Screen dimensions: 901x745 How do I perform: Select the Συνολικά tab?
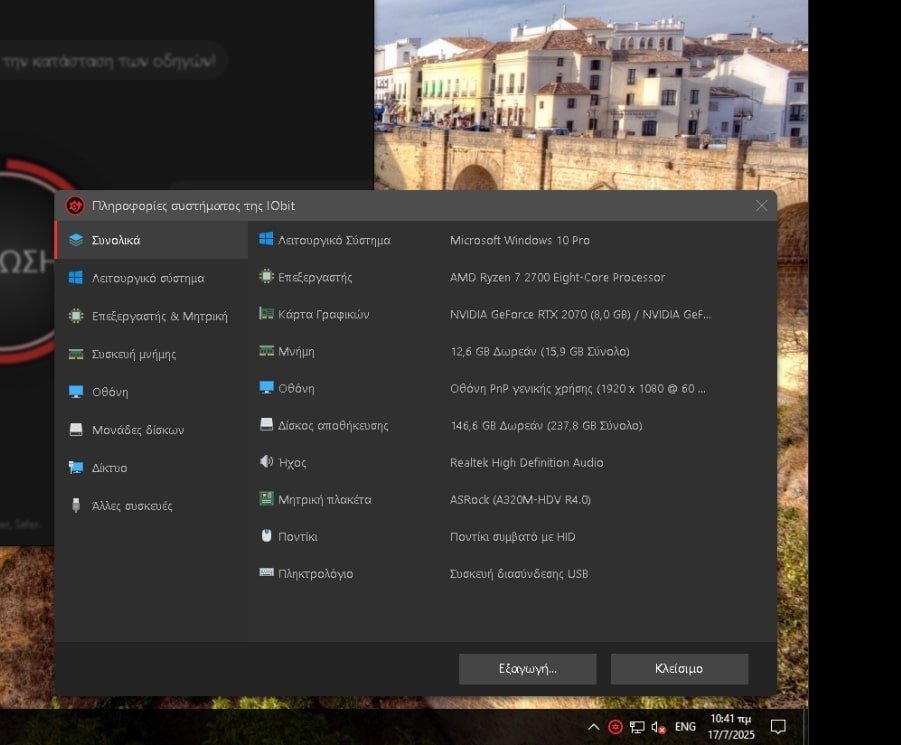coord(152,240)
